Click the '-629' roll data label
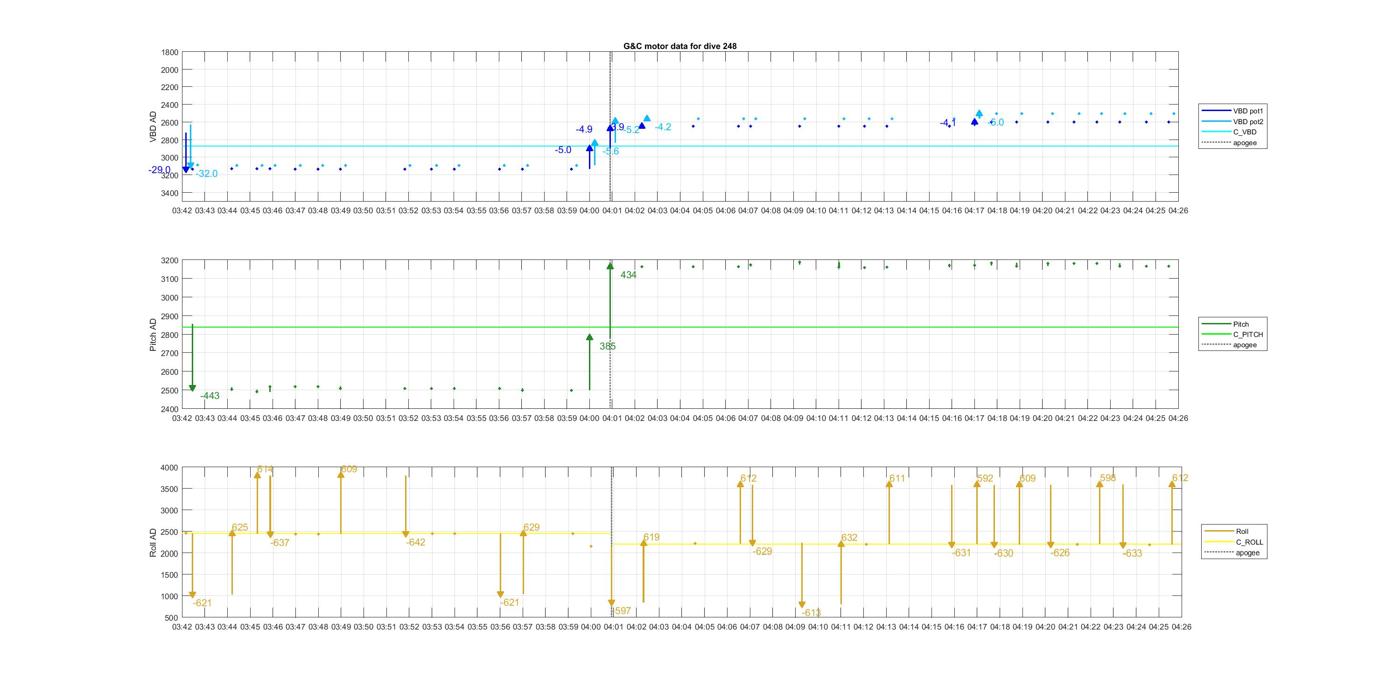The image size is (1400, 693). pos(762,552)
